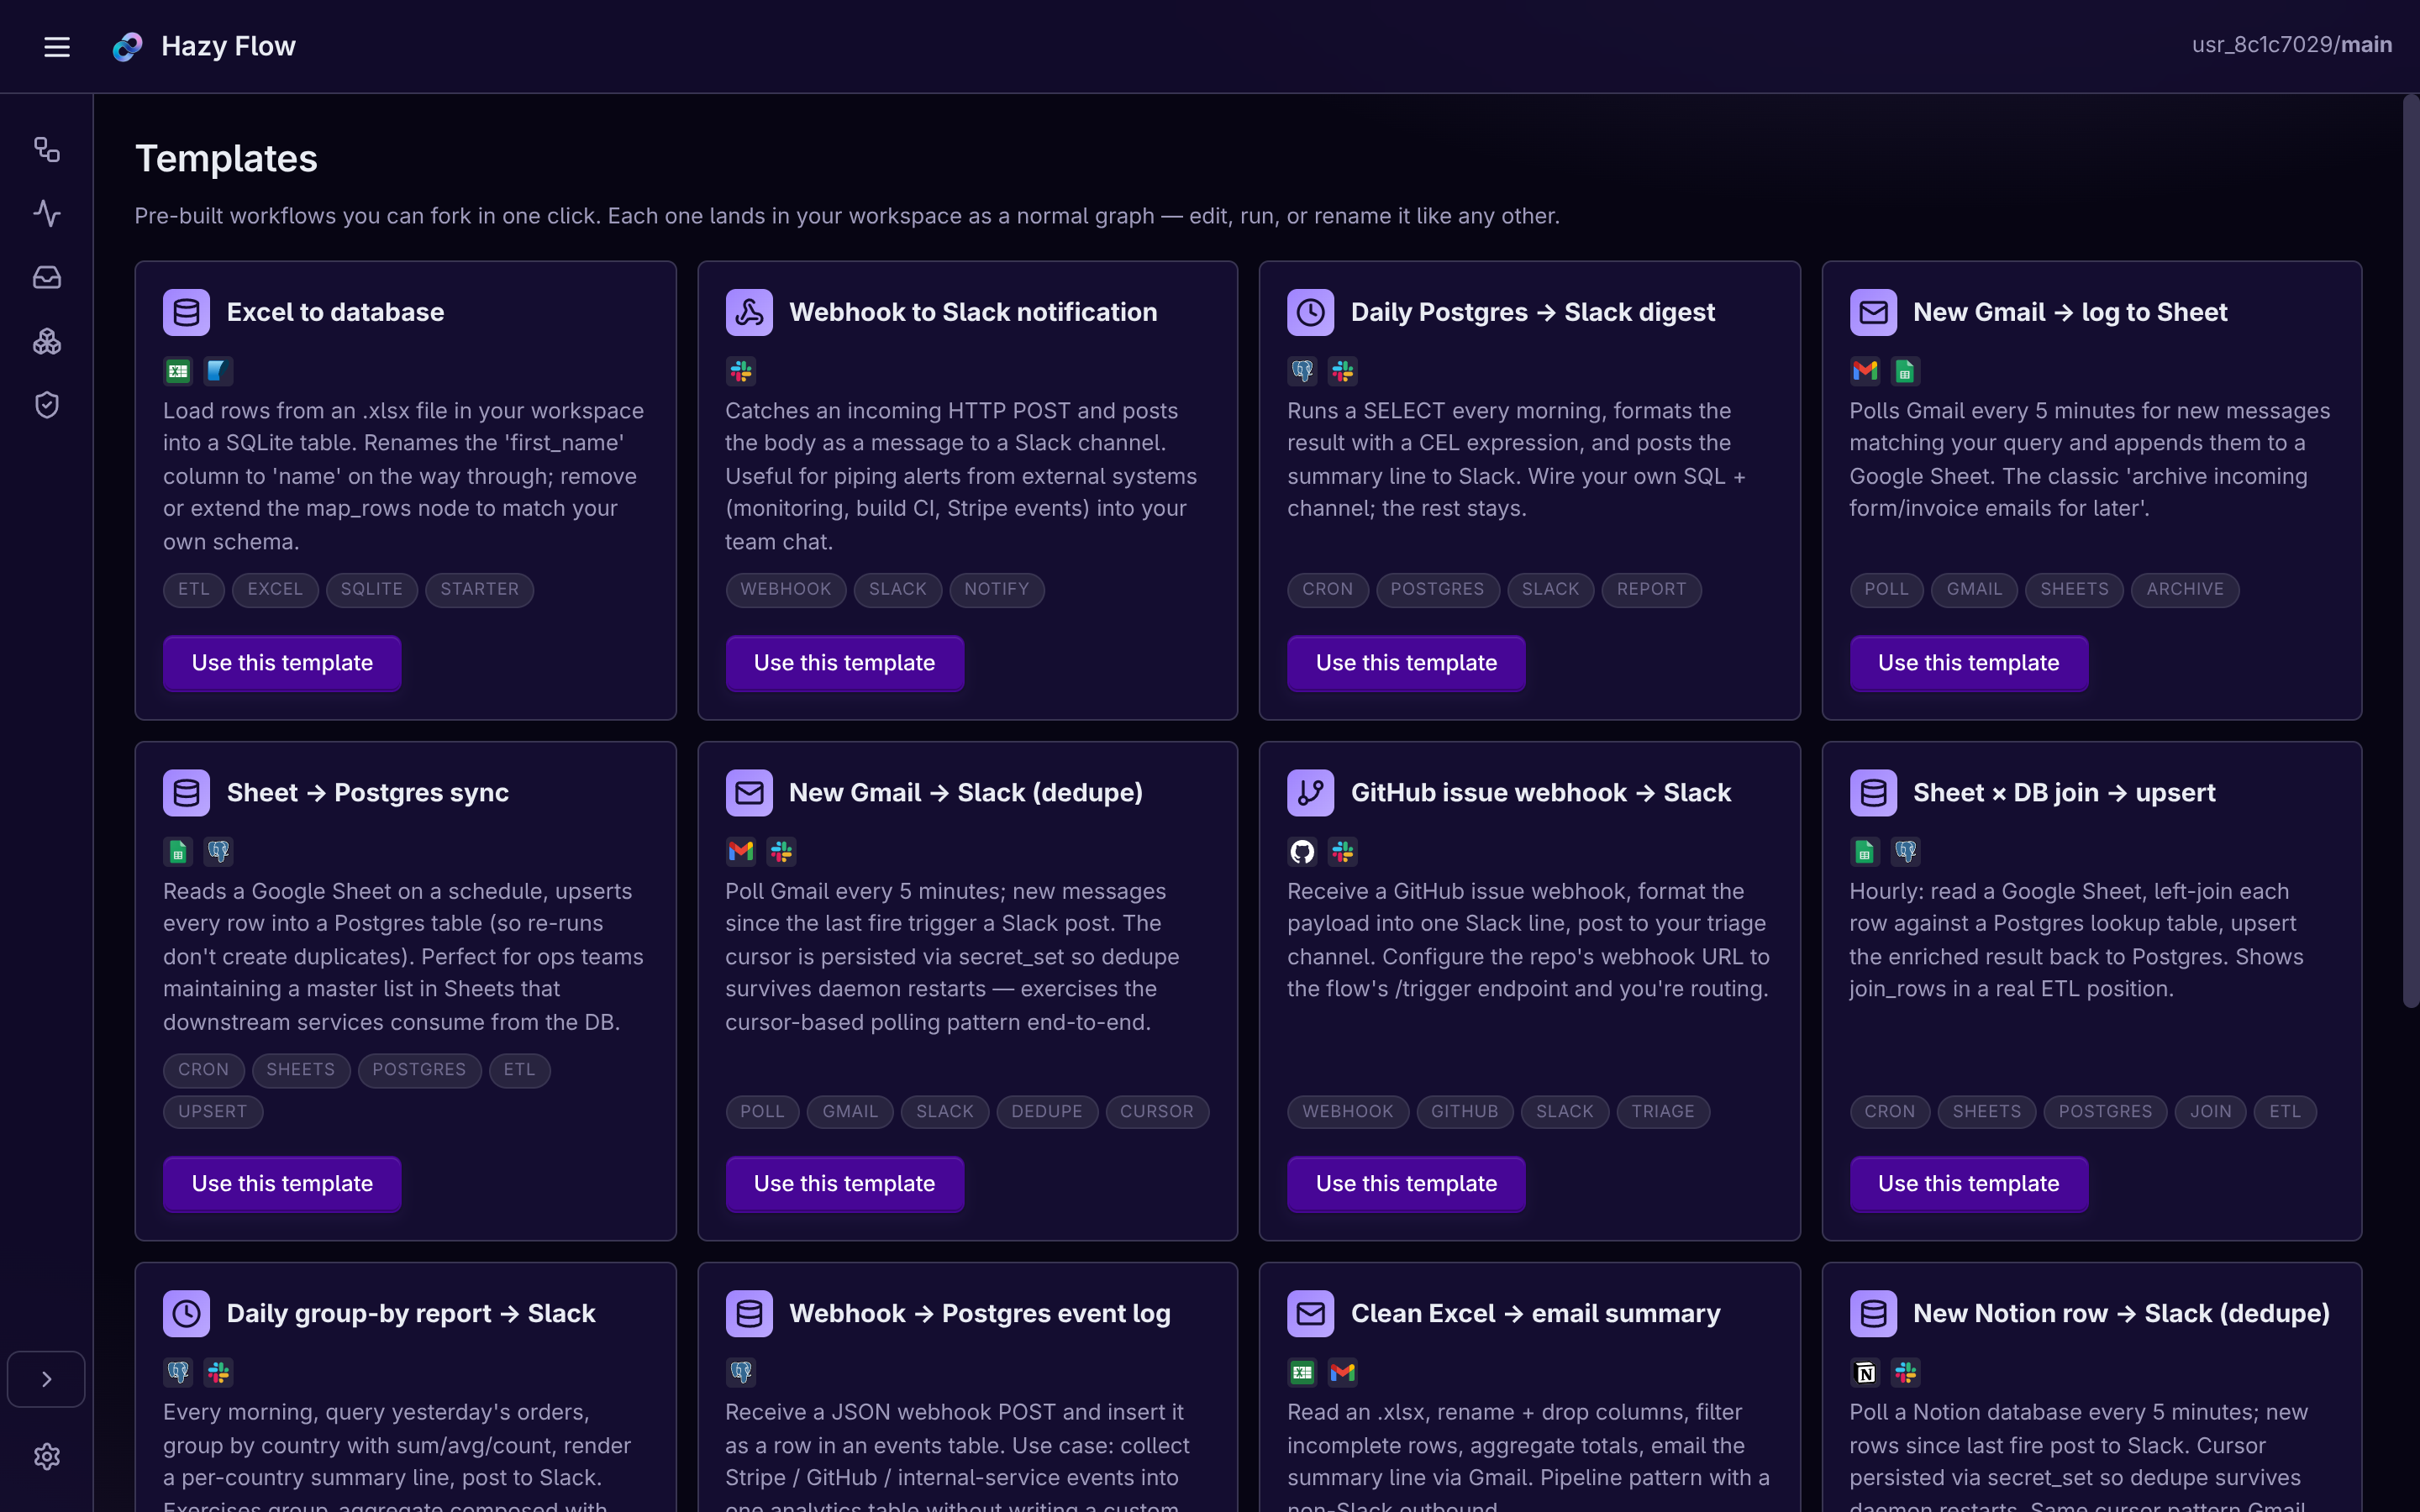Viewport: 2420px width, 1512px height.
Task: Click the EXCEL tag on Excel to database
Action: point(275,590)
